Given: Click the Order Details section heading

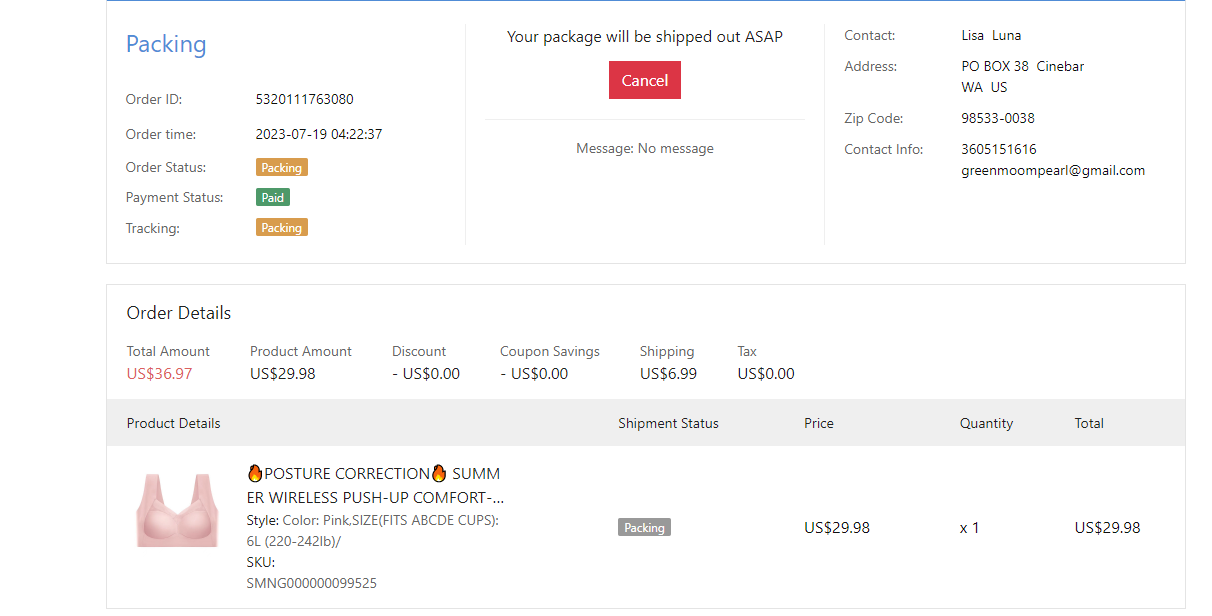Looking at the screenshot, I should click(x=178, y=313).
